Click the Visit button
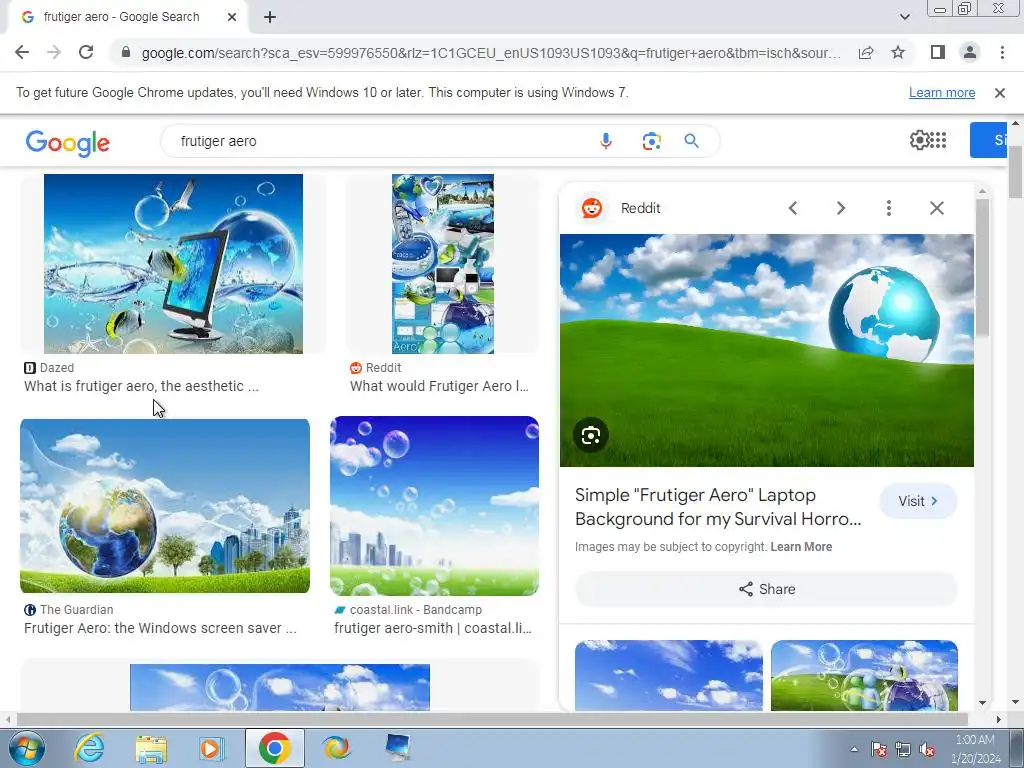1024x768 pixels. pos(918,501)
